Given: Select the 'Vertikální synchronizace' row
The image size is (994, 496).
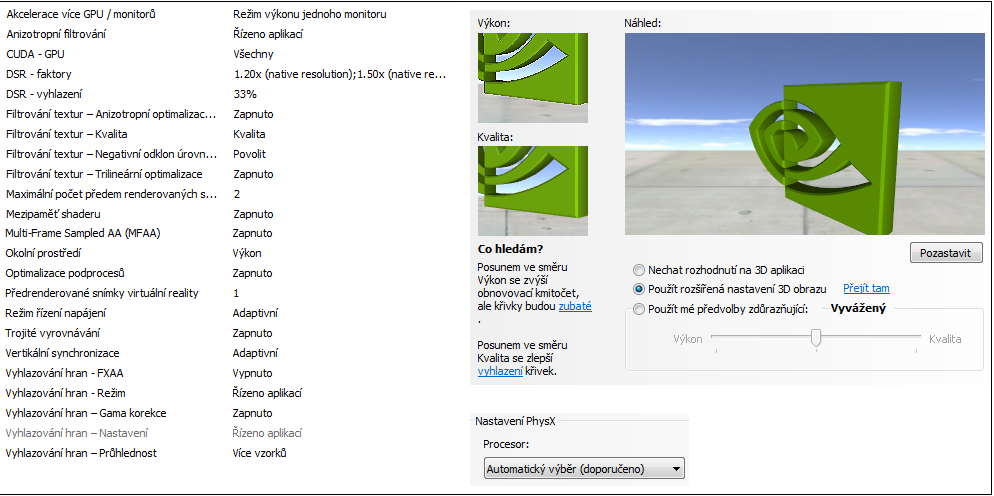Looking at the screenshot, I should point(228,353).
